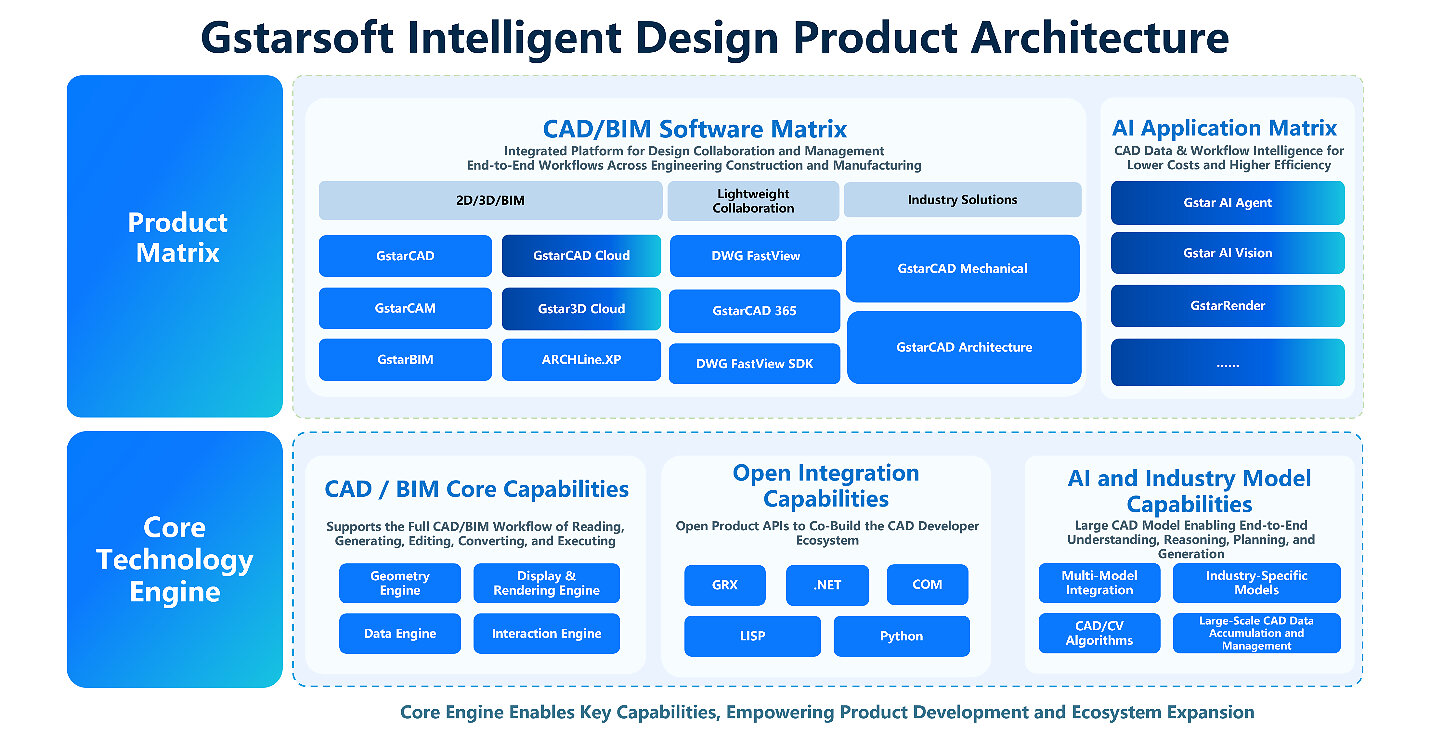Click 'Open Product APIs to Co-Build' description
This screenshot has width=1430, height=733.
click(827, 533)
